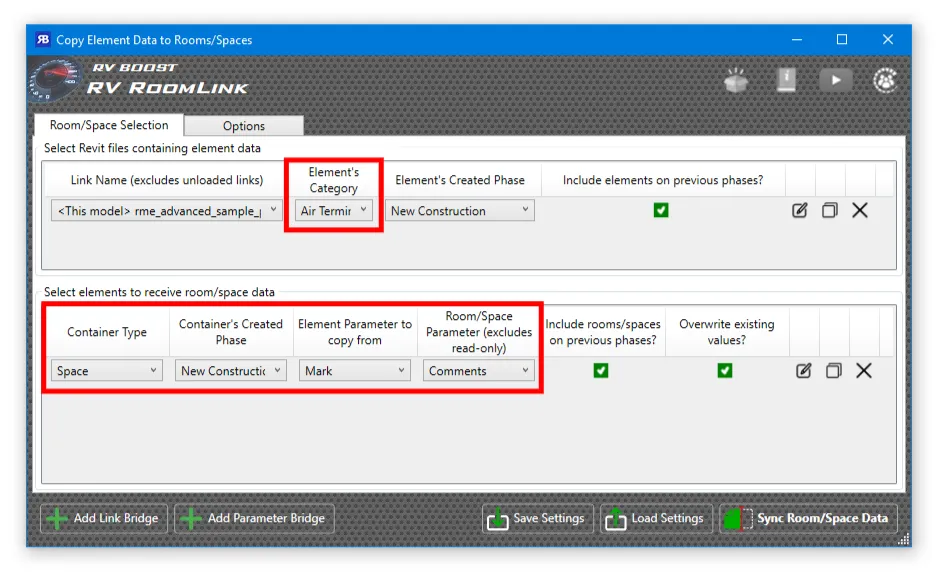Open the Comments parameter dropdown
The image size is (936, 572).
tap(479, 371)
